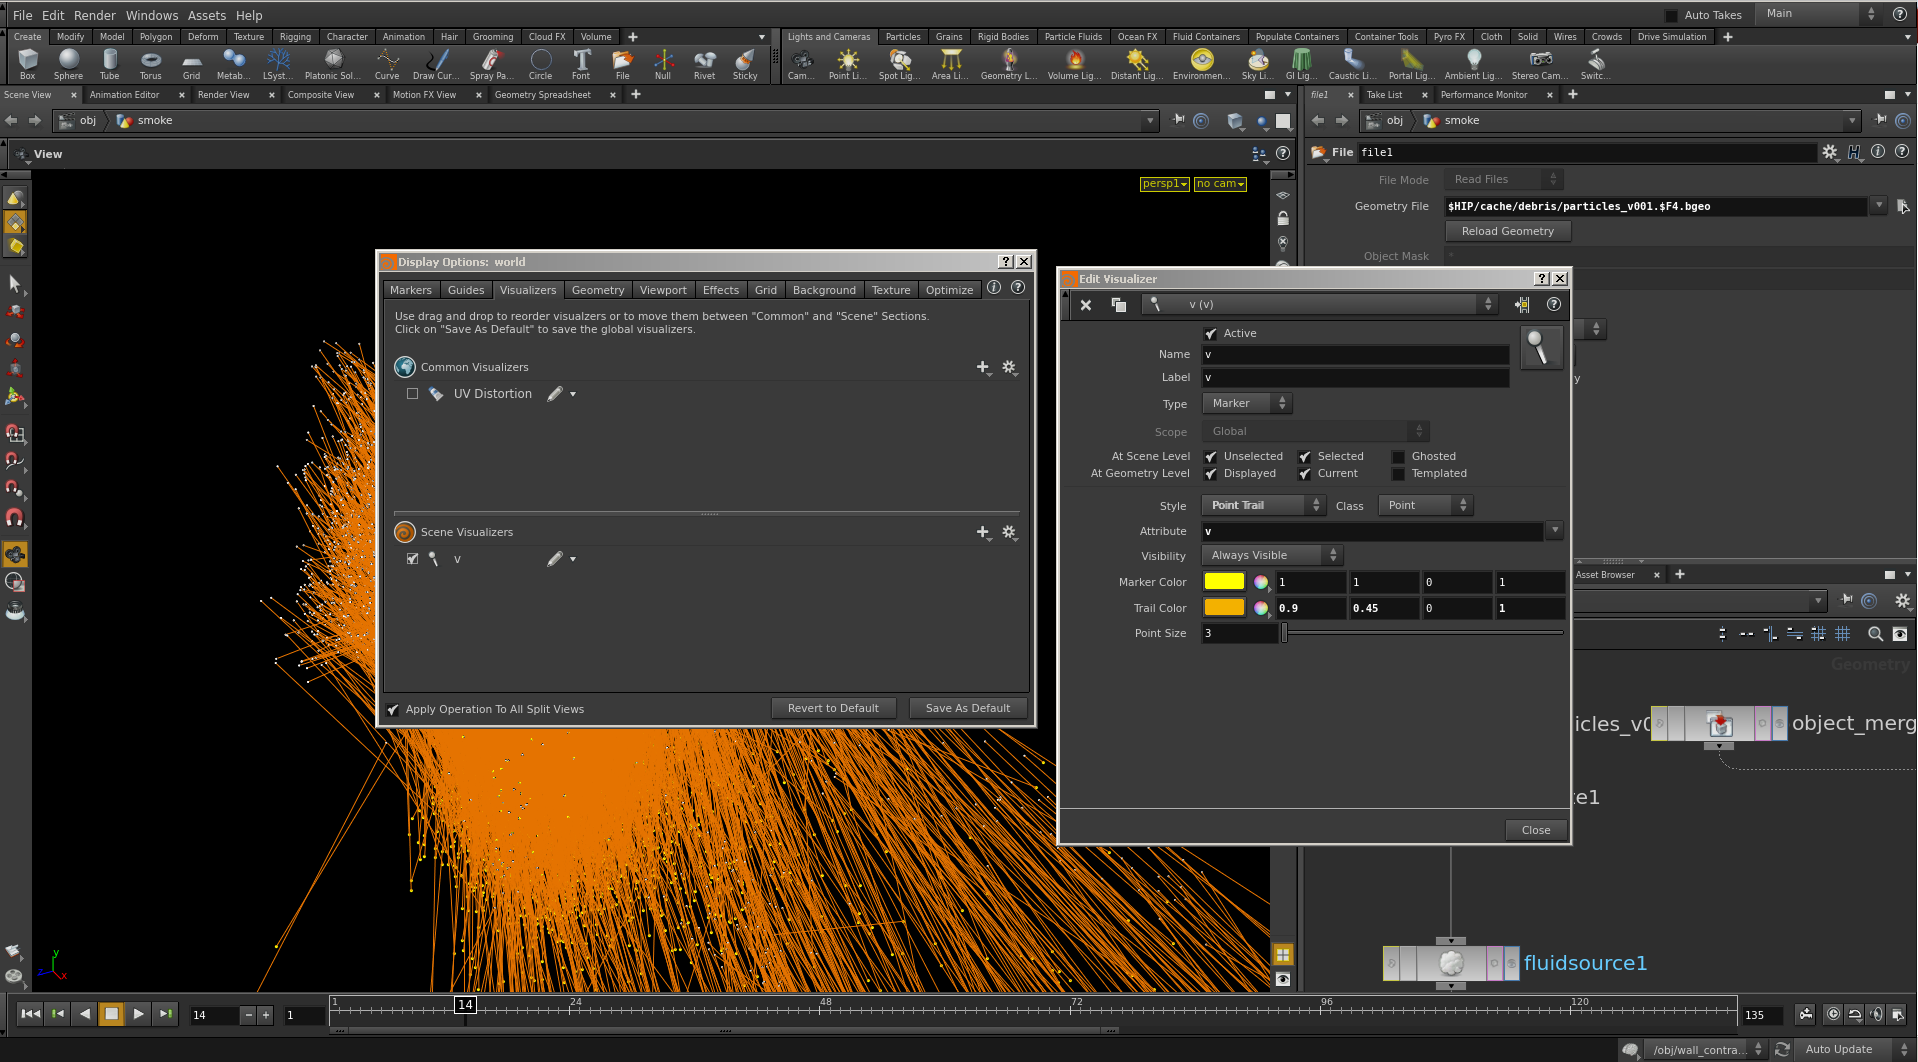The width and height of the screenshot is (1918, 1062).
Task: Uncheck the Active checkbox in Edit Visualizer
Action: click(1211, 334)
